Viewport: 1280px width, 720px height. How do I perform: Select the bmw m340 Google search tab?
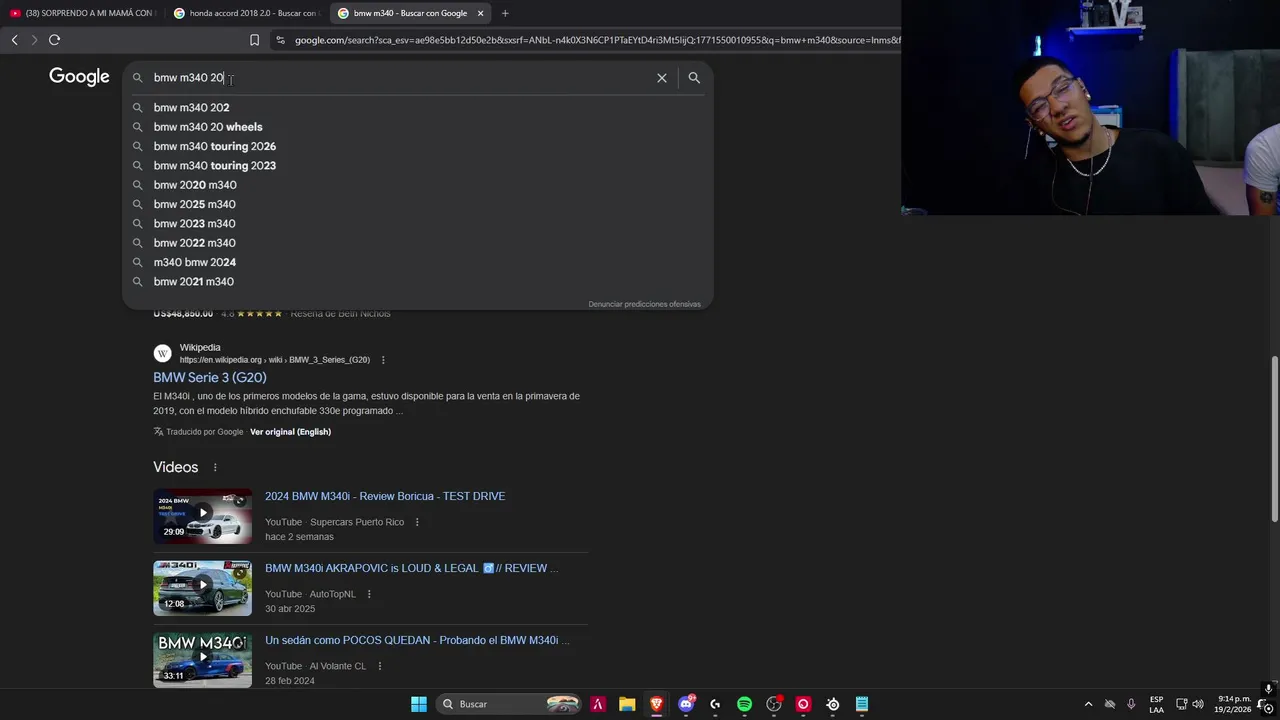pyautogui.click(x=410, y=13)
